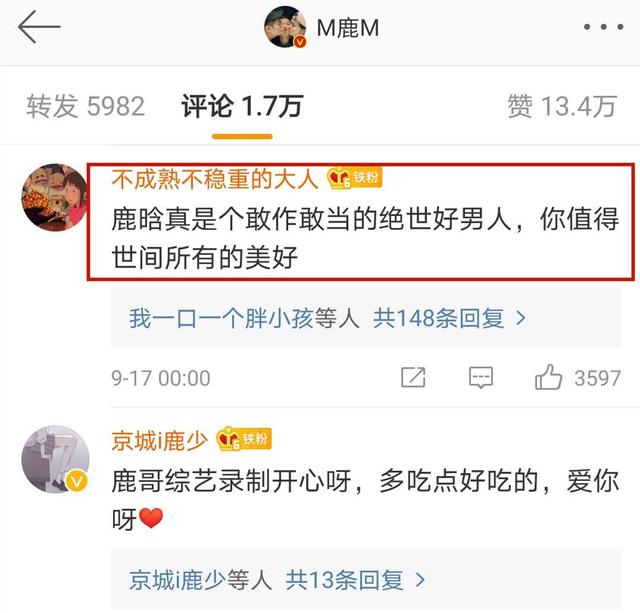The height and width of the screenshot is (613, 640).
Task: Tap the M鹿M profile avatar in the header
Action: [x=285, y=27]
